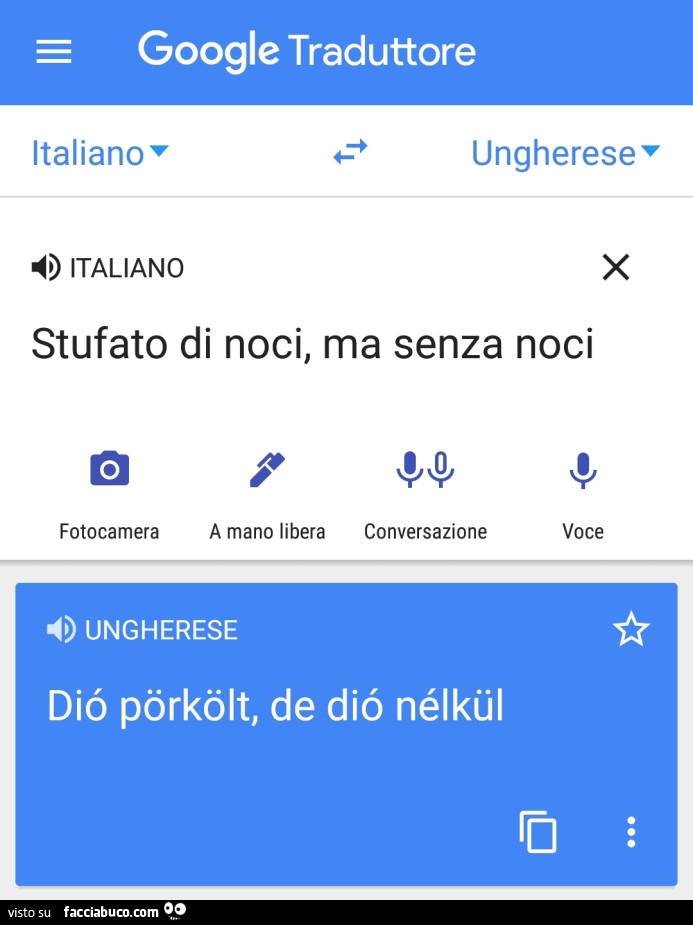Open the hamburger navigation menu
Screen dimensions: 693x925
tap(54, 51)
